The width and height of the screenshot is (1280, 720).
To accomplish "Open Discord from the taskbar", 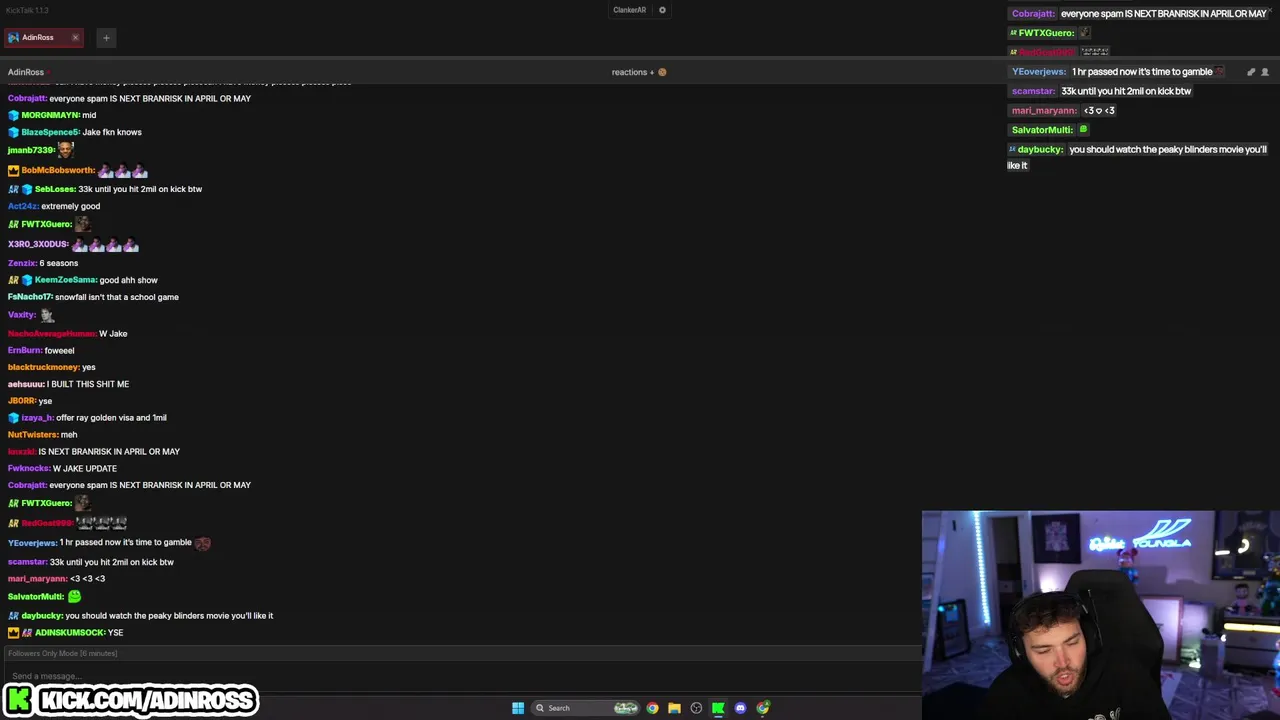I will (x=740, y=708).
